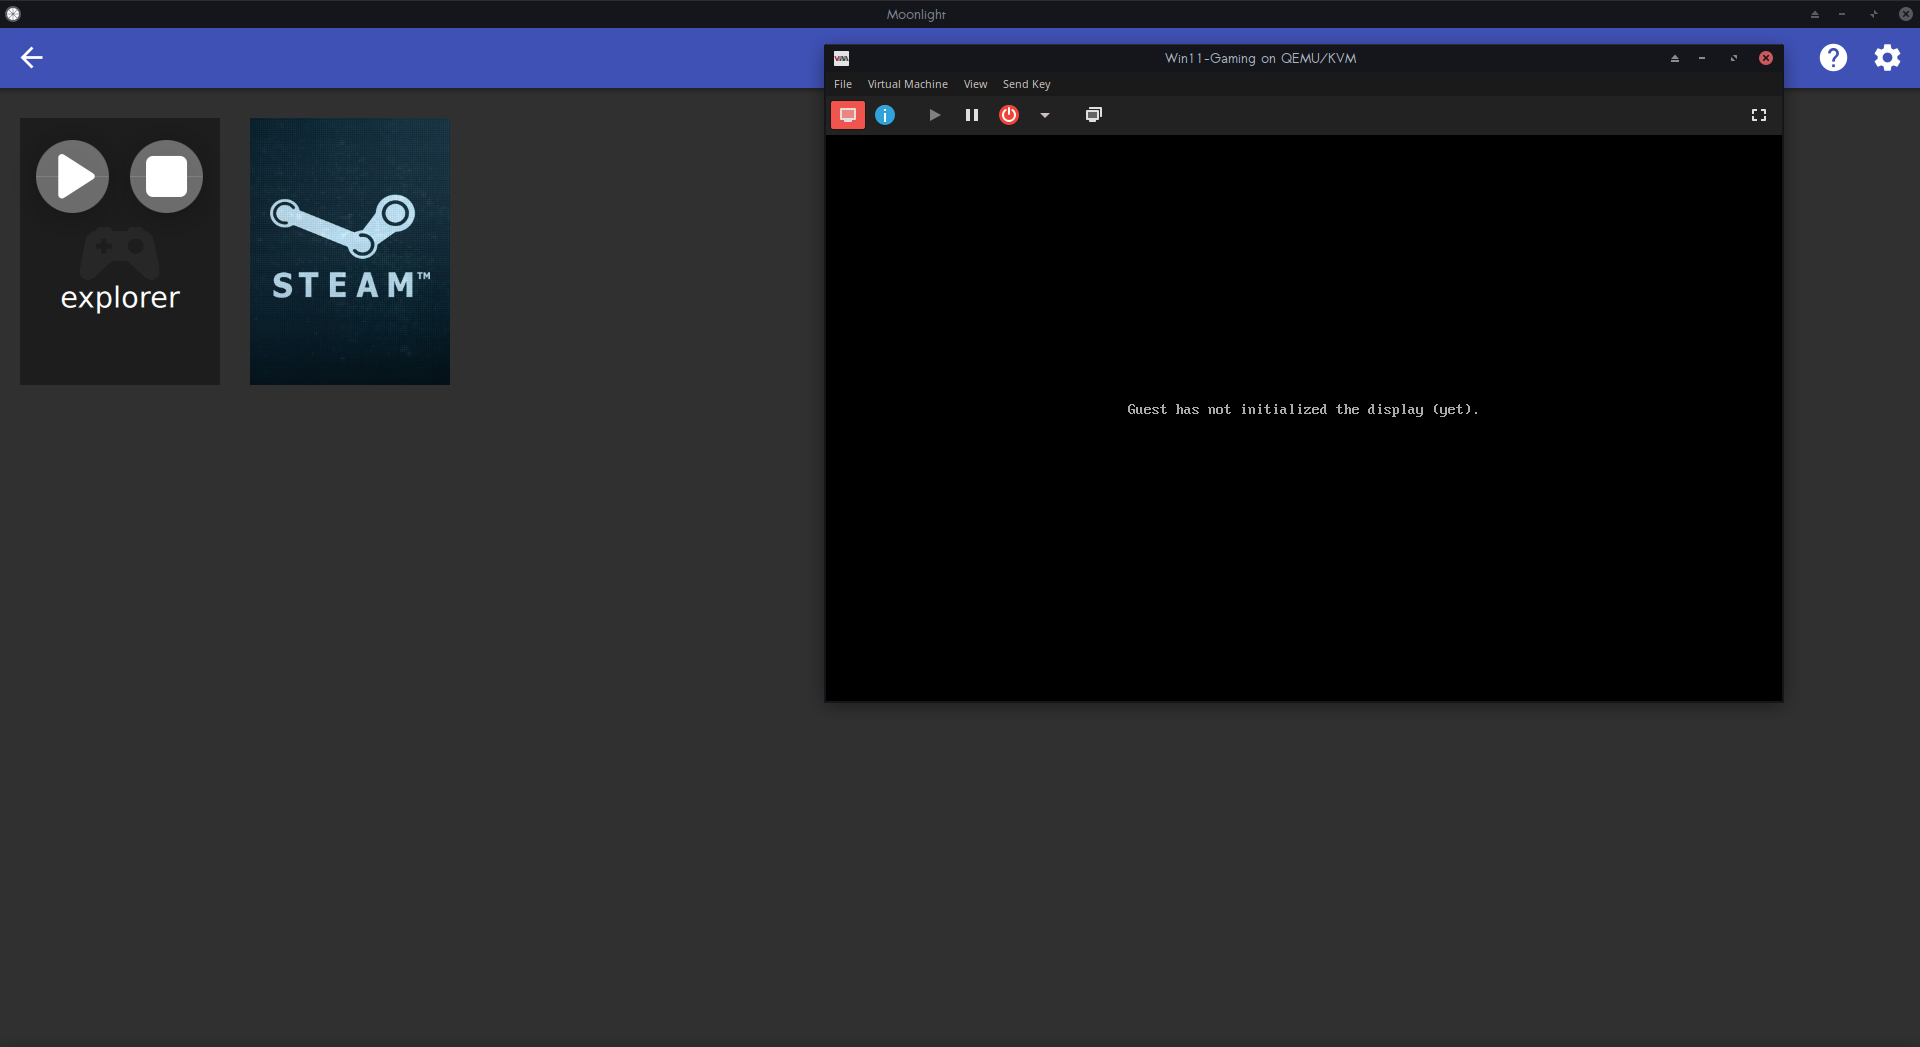Stop the running explorer session
This screenshot has height=1047, width=1920.
[x=166, y=177]
